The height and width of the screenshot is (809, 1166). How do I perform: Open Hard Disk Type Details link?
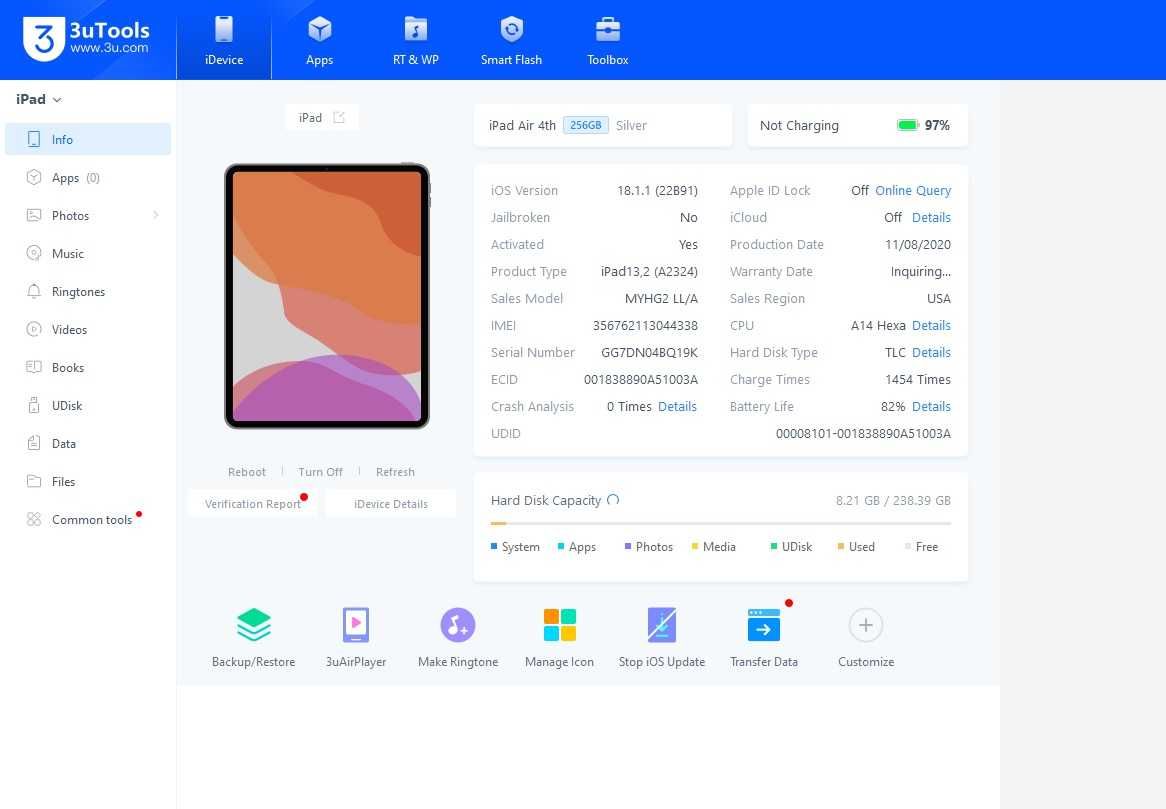click(x=932, y=352)
